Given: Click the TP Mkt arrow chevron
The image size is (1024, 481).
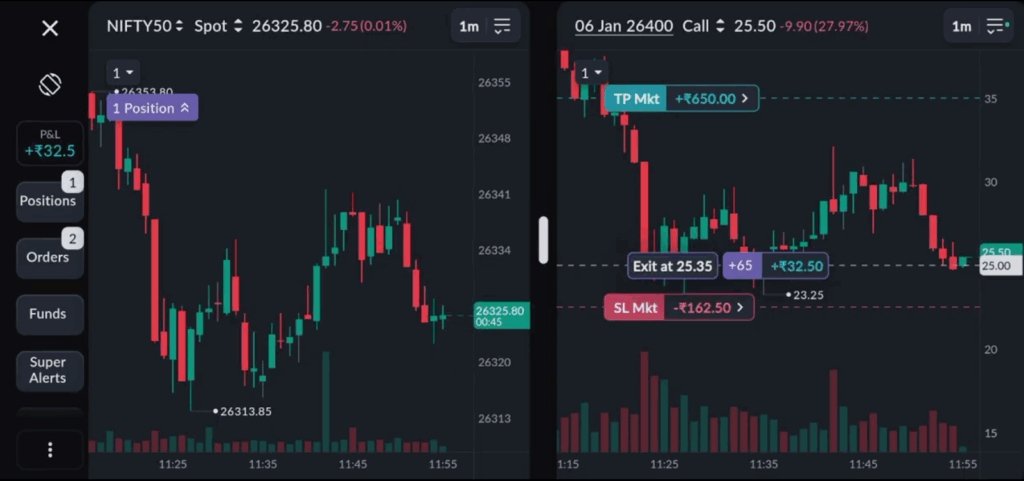Looking at the screenshot, I should (x=744, y=99).
